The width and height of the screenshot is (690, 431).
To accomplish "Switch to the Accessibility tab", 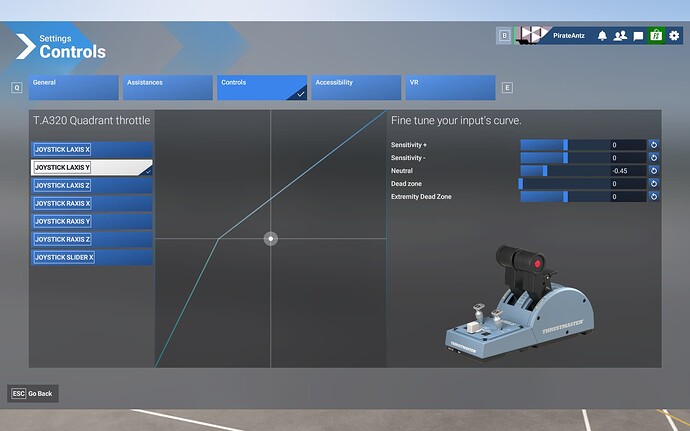I will pos(356,88).
